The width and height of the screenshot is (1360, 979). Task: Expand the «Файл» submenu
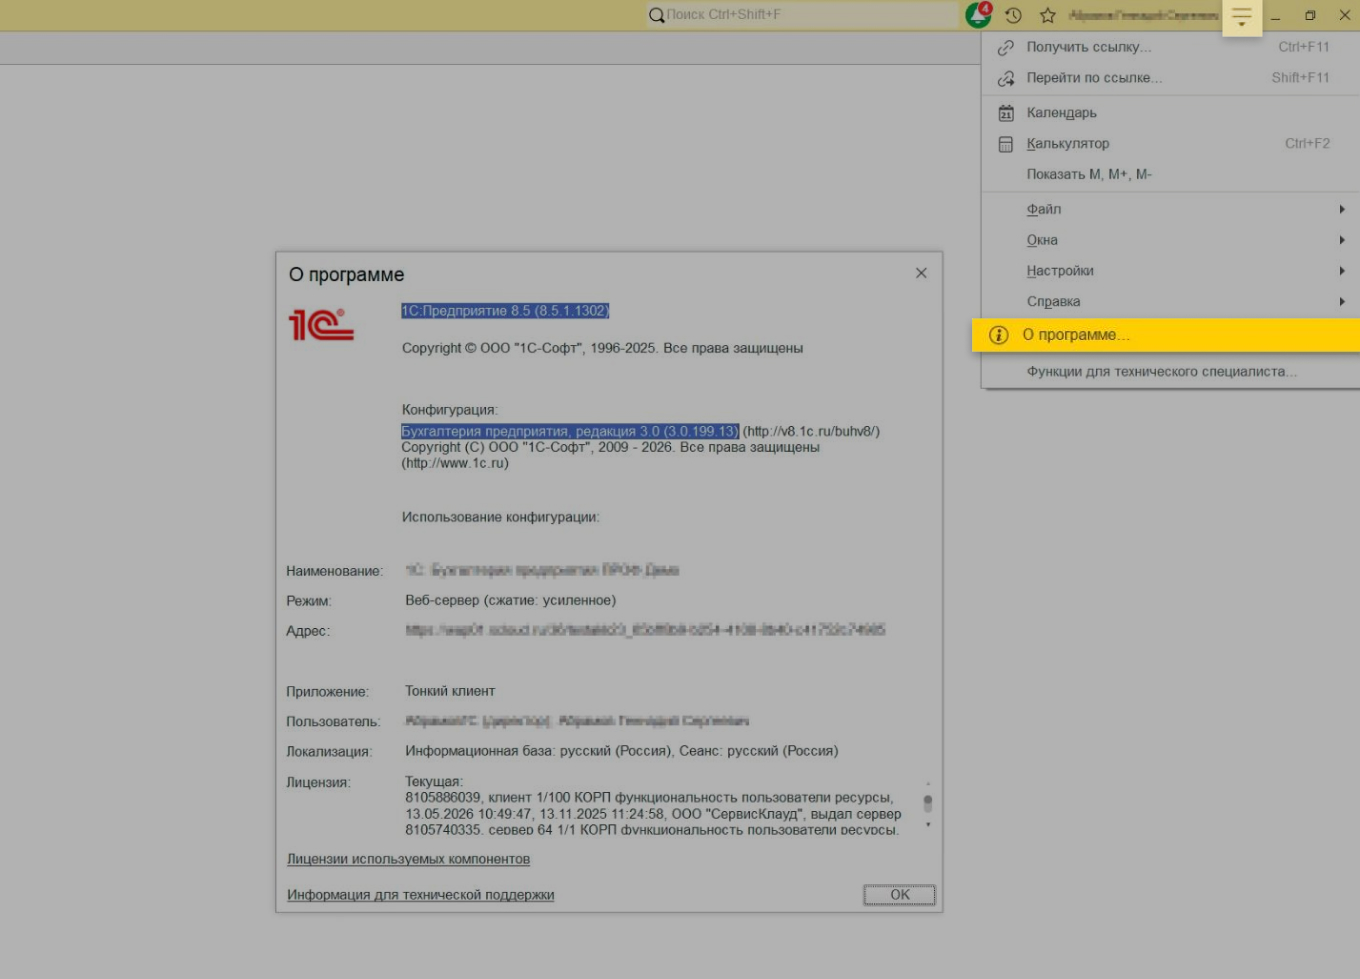1170,209
